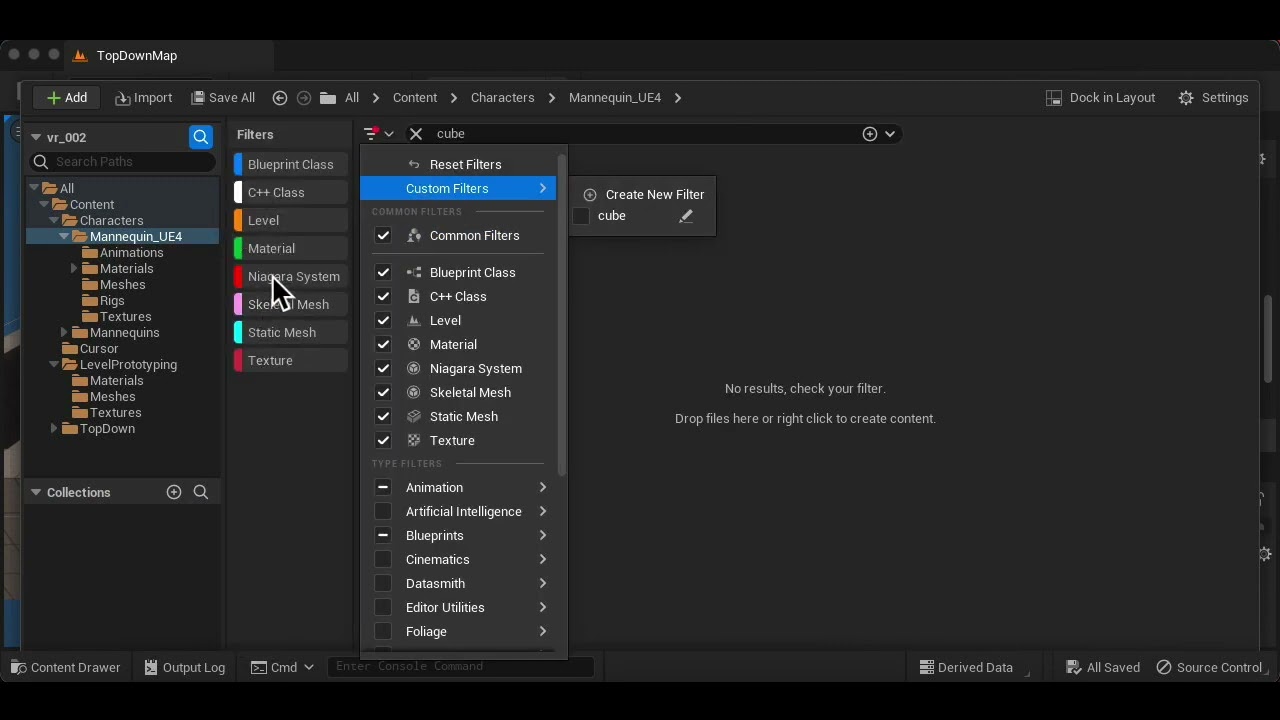Screen dimensions: 1280x720
Task: Click the history forward arrow icon
Action: [x=304, y=97]
